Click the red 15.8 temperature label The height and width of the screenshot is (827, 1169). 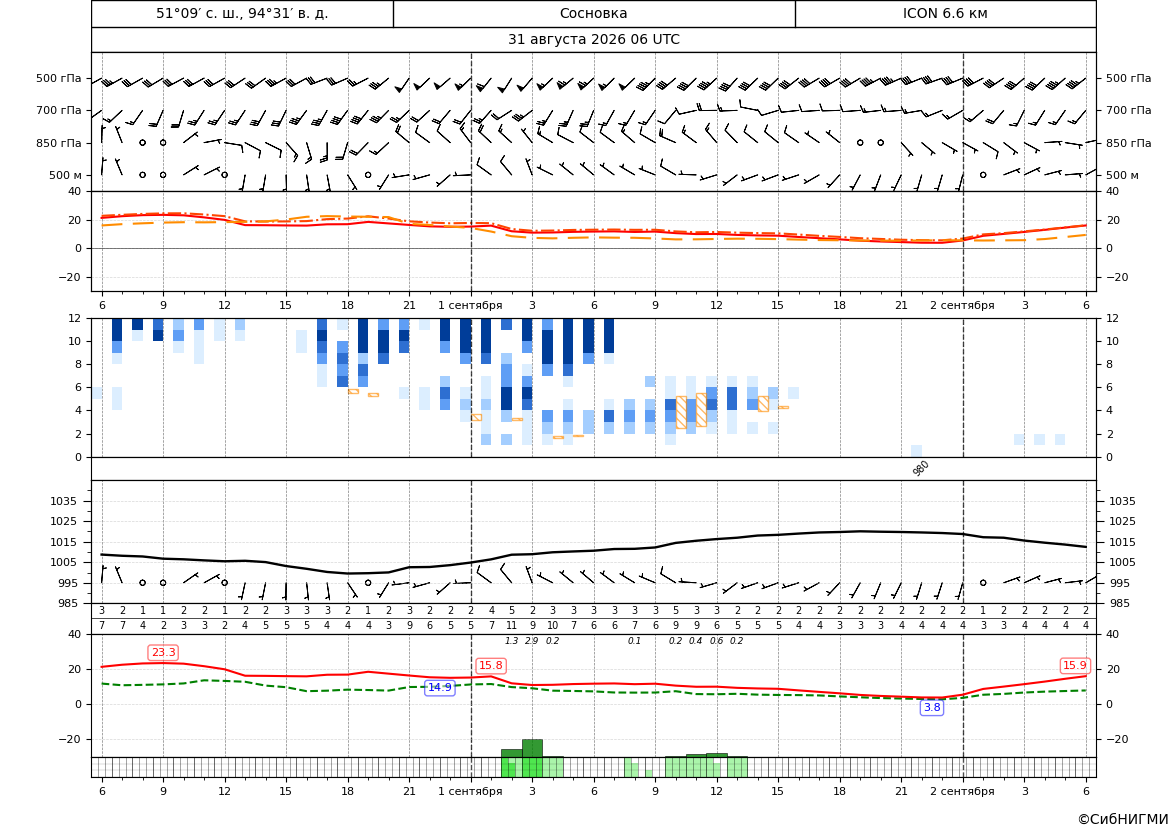(491, 665)
